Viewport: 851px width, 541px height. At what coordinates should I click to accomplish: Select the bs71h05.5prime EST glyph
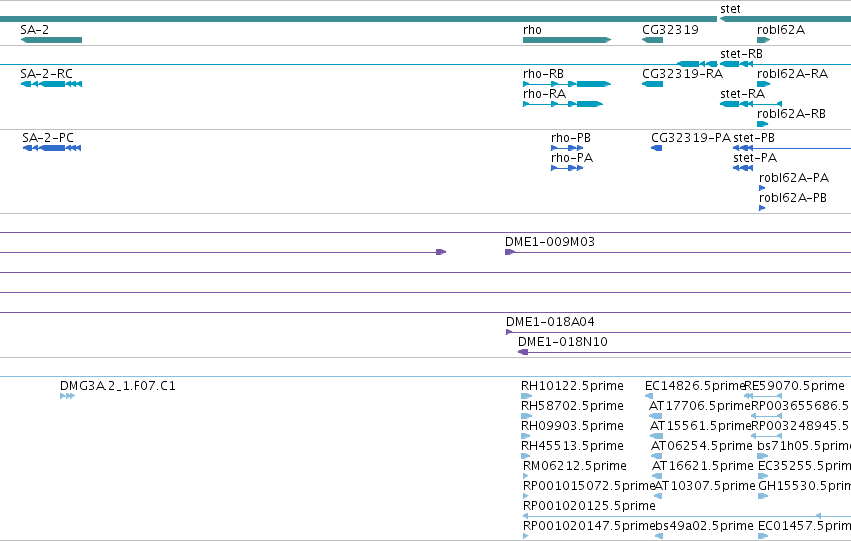tap(762, 456)
